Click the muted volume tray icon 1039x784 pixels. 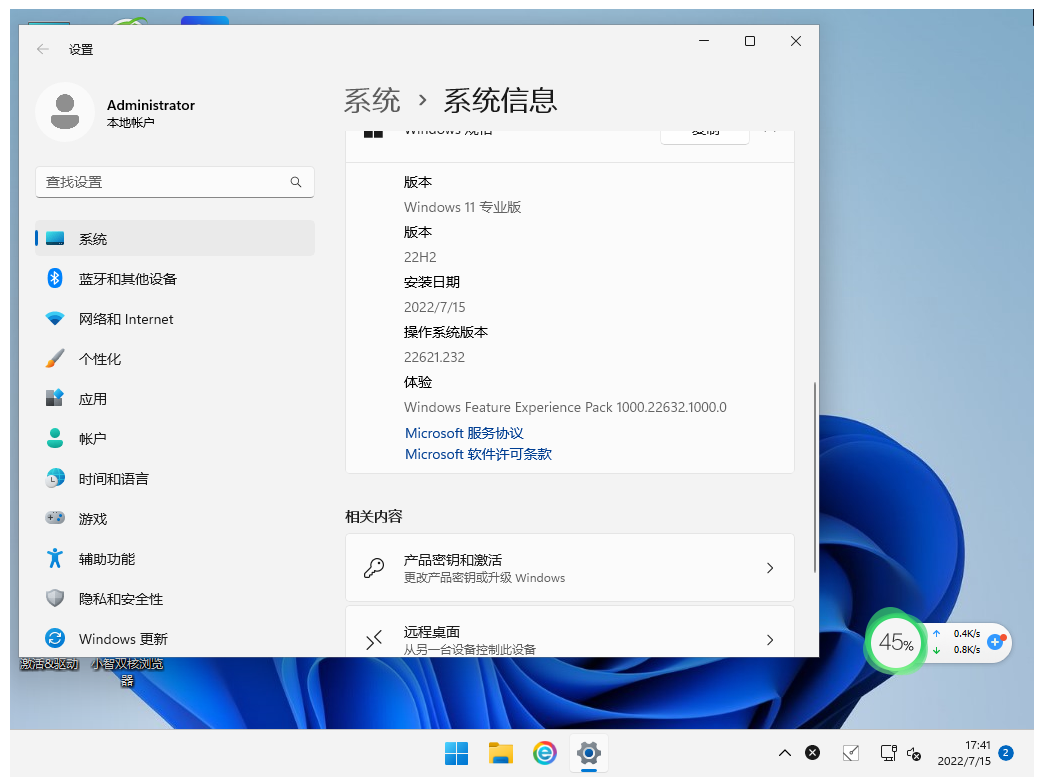pyautogui.click(x=914, y=754)
